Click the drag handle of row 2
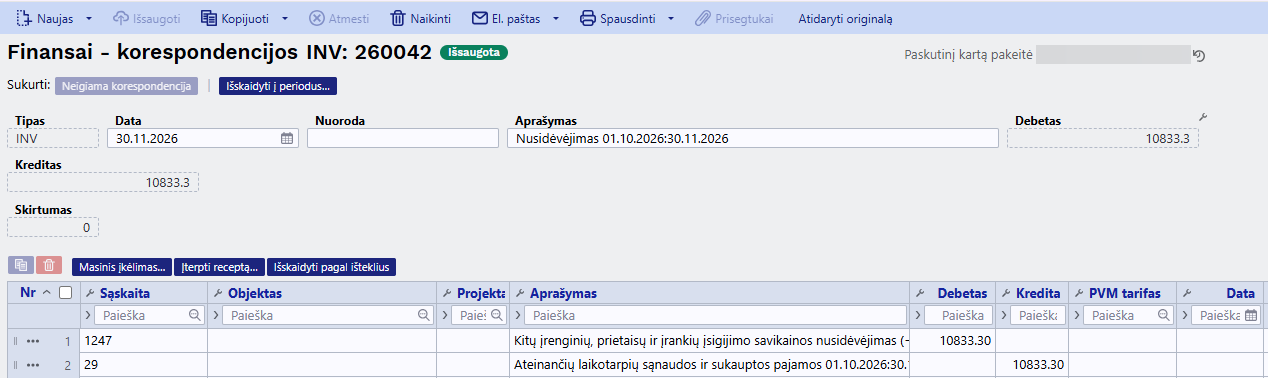 point(15,365)
